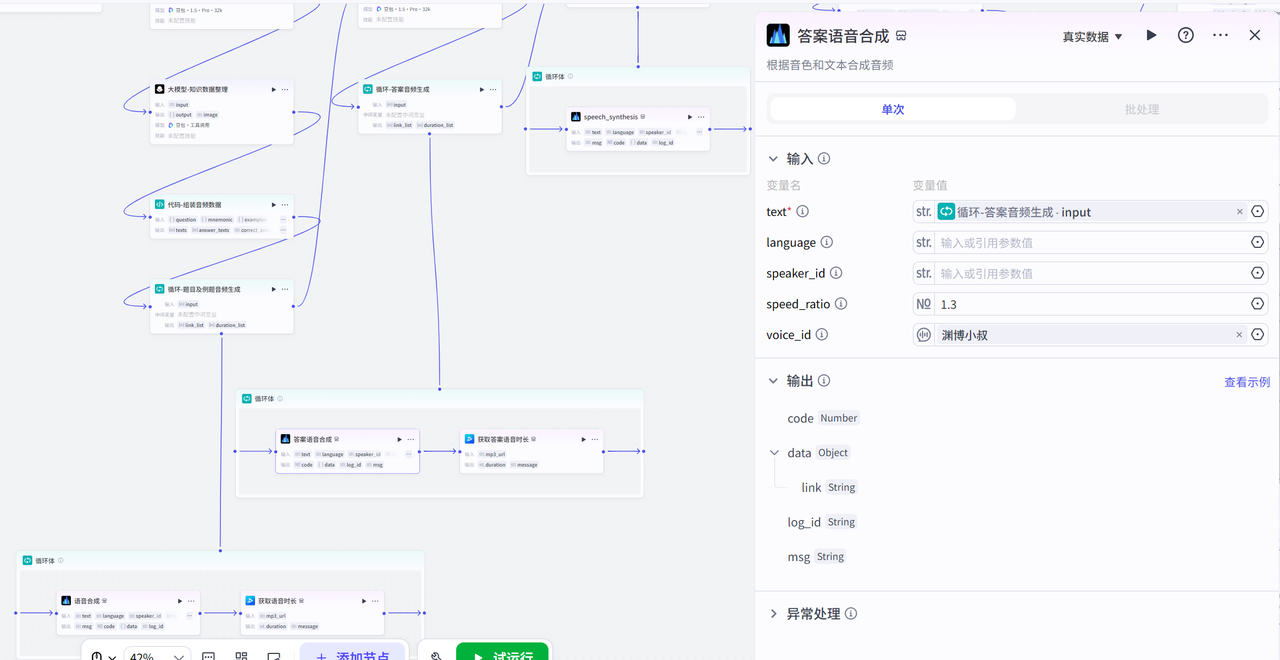
Task: Expand the 异常处理 section
Action: (x=773, y=613)
